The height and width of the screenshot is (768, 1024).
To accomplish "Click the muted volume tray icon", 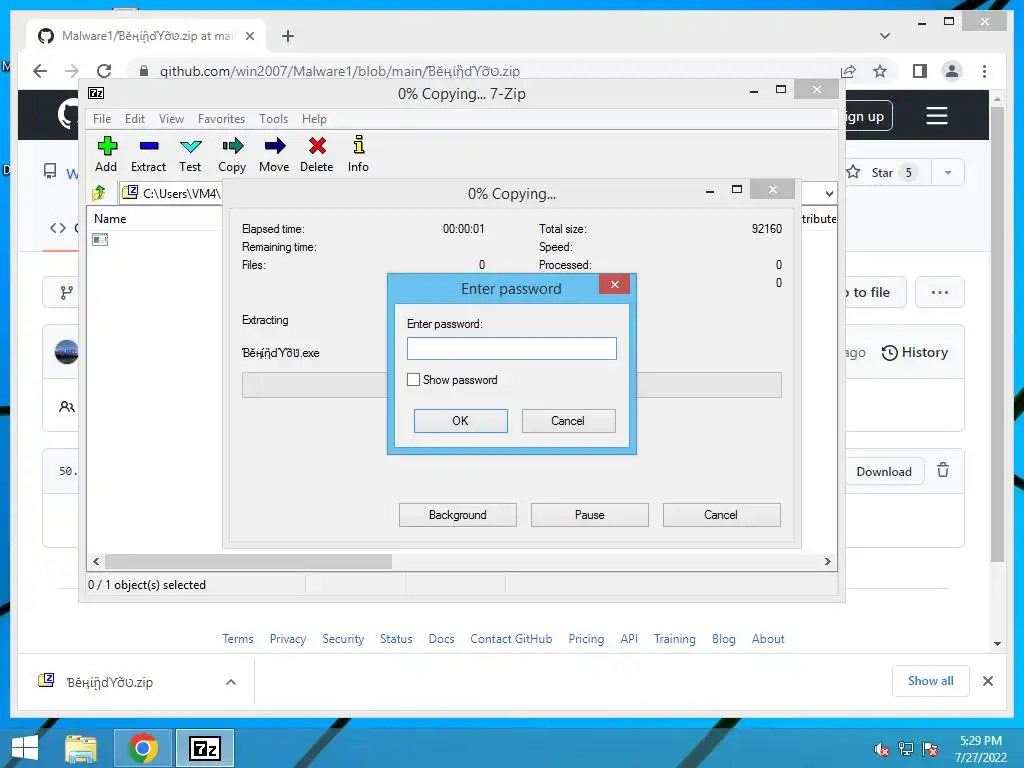I will point(882,749).
